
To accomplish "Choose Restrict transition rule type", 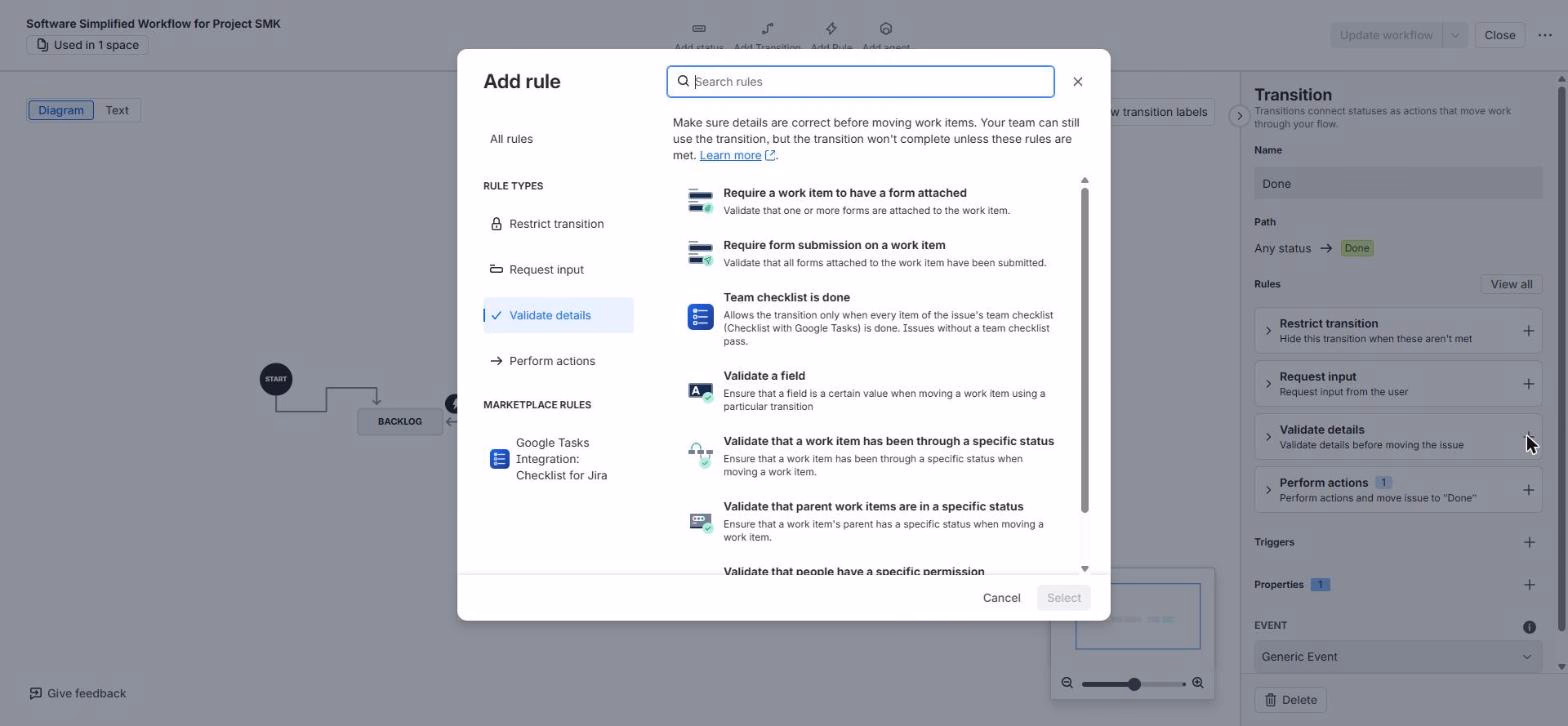I will [558, 224].
